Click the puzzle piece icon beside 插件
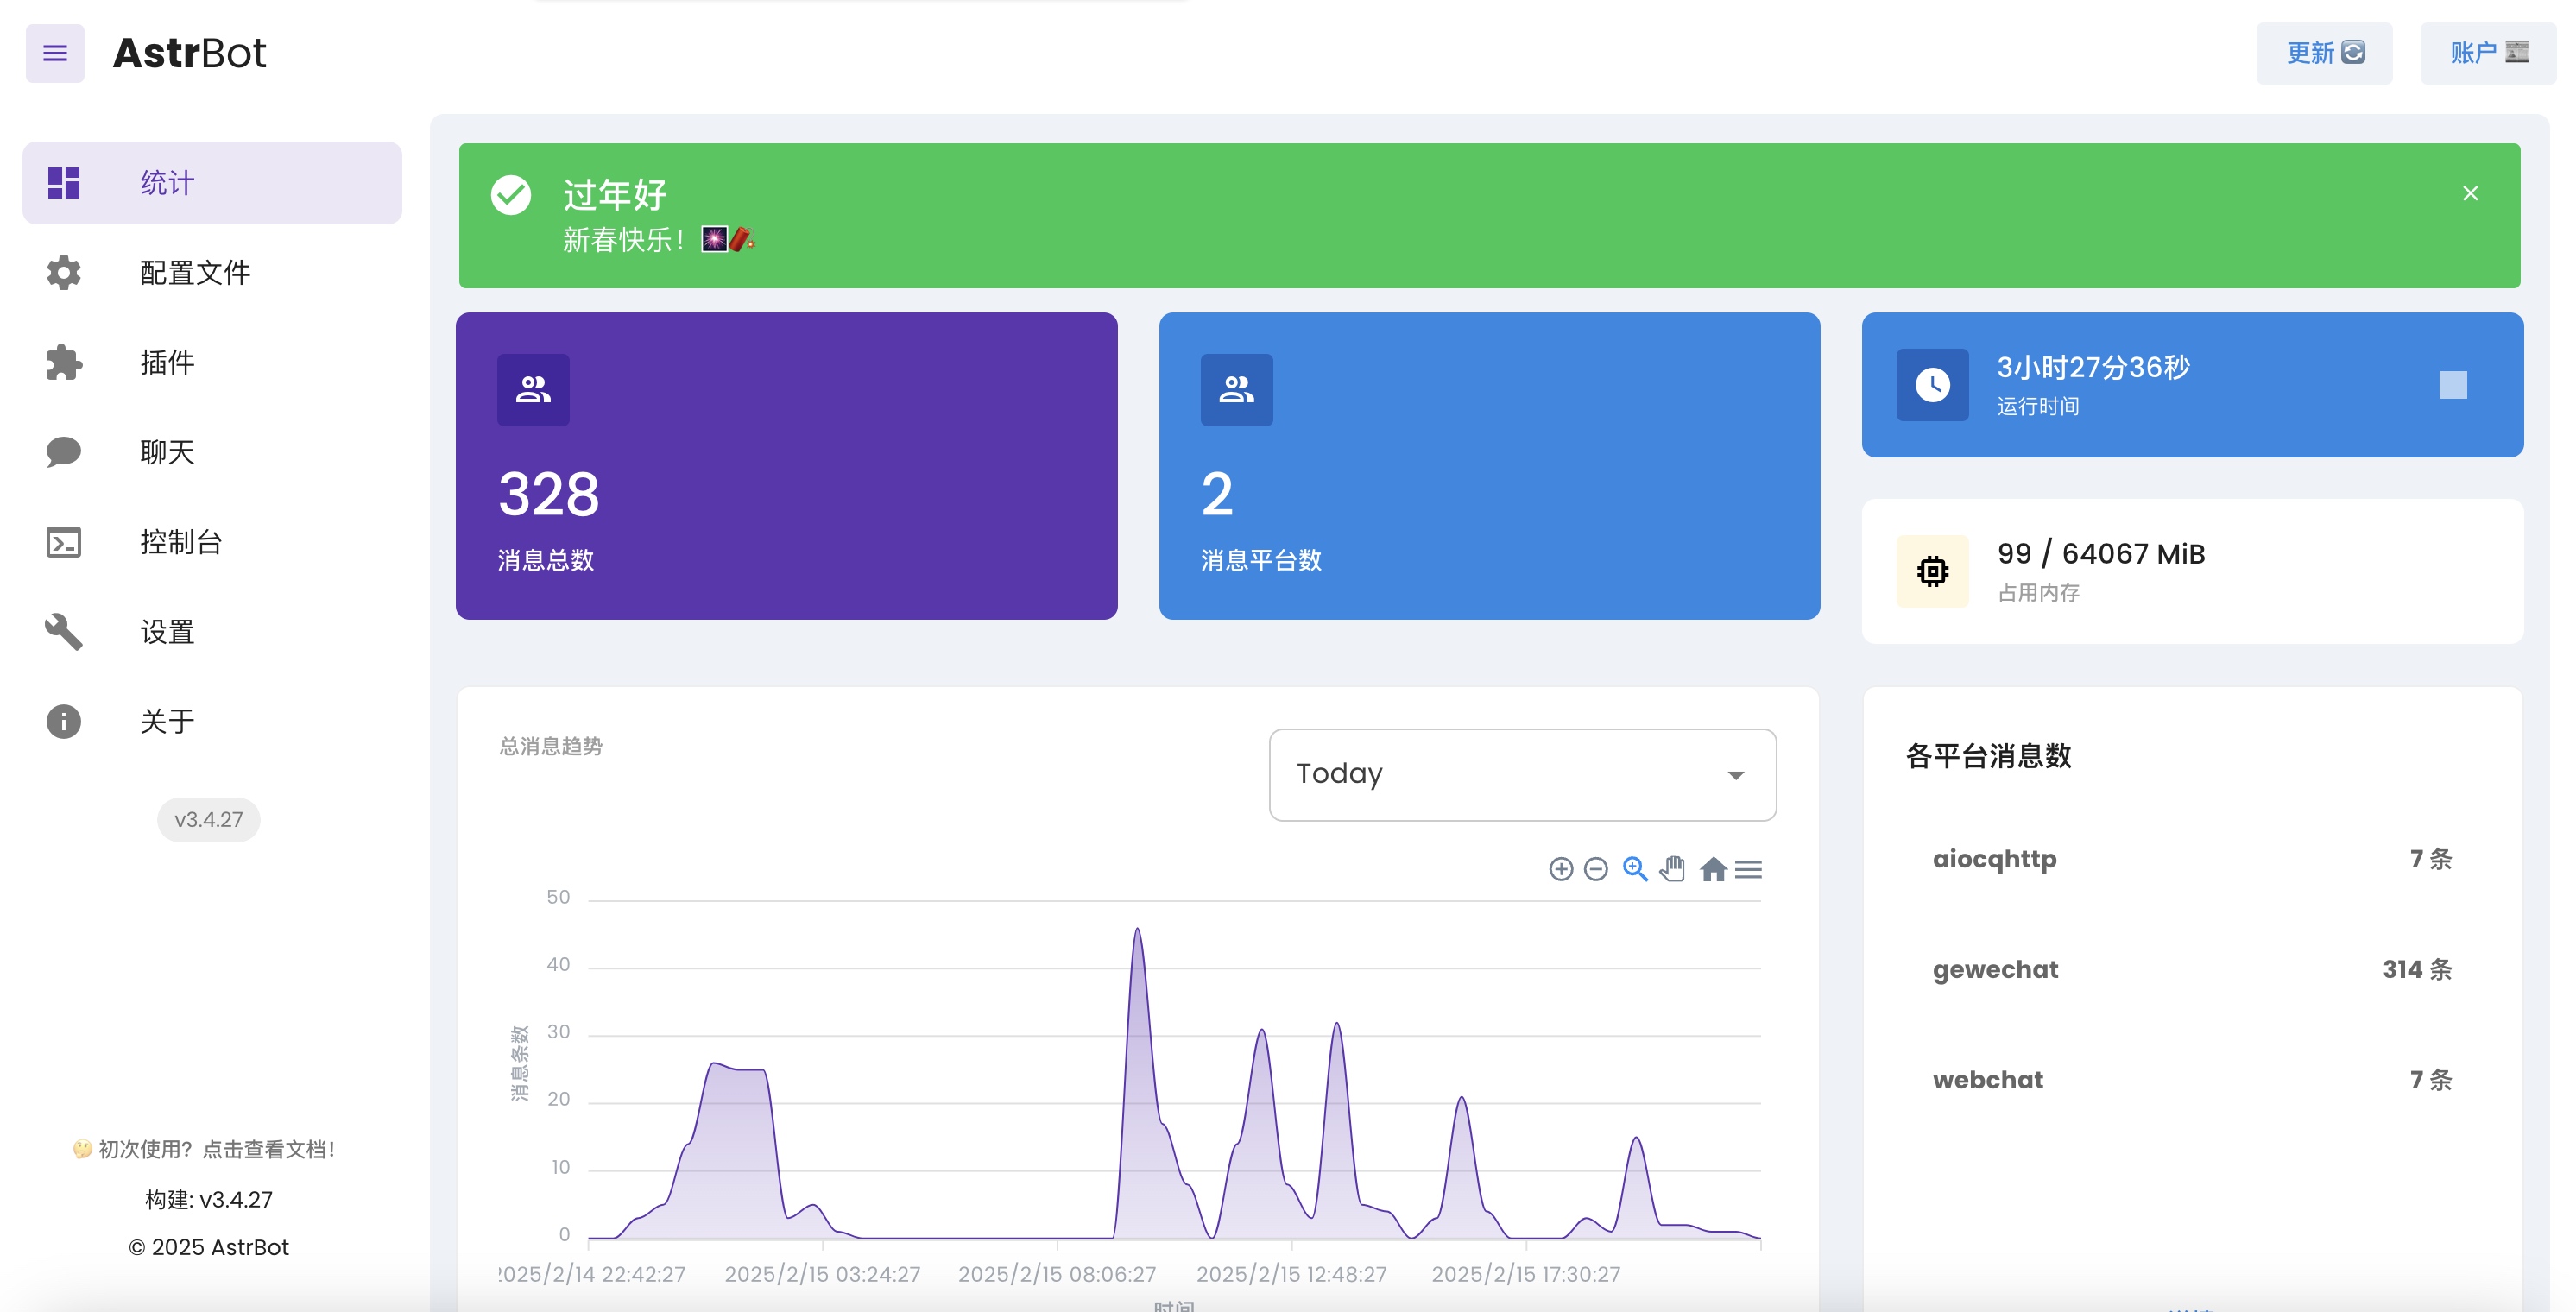This screenshot has width=2576, height=1312. [64, 362]
